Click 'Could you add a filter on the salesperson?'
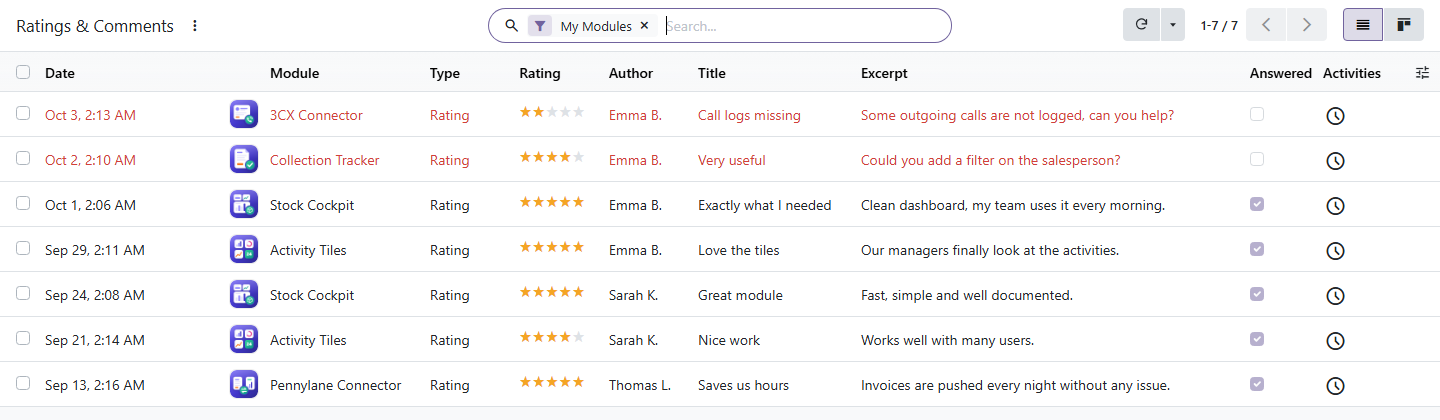Screen dimensions: 1440x420 pos(990,160)
